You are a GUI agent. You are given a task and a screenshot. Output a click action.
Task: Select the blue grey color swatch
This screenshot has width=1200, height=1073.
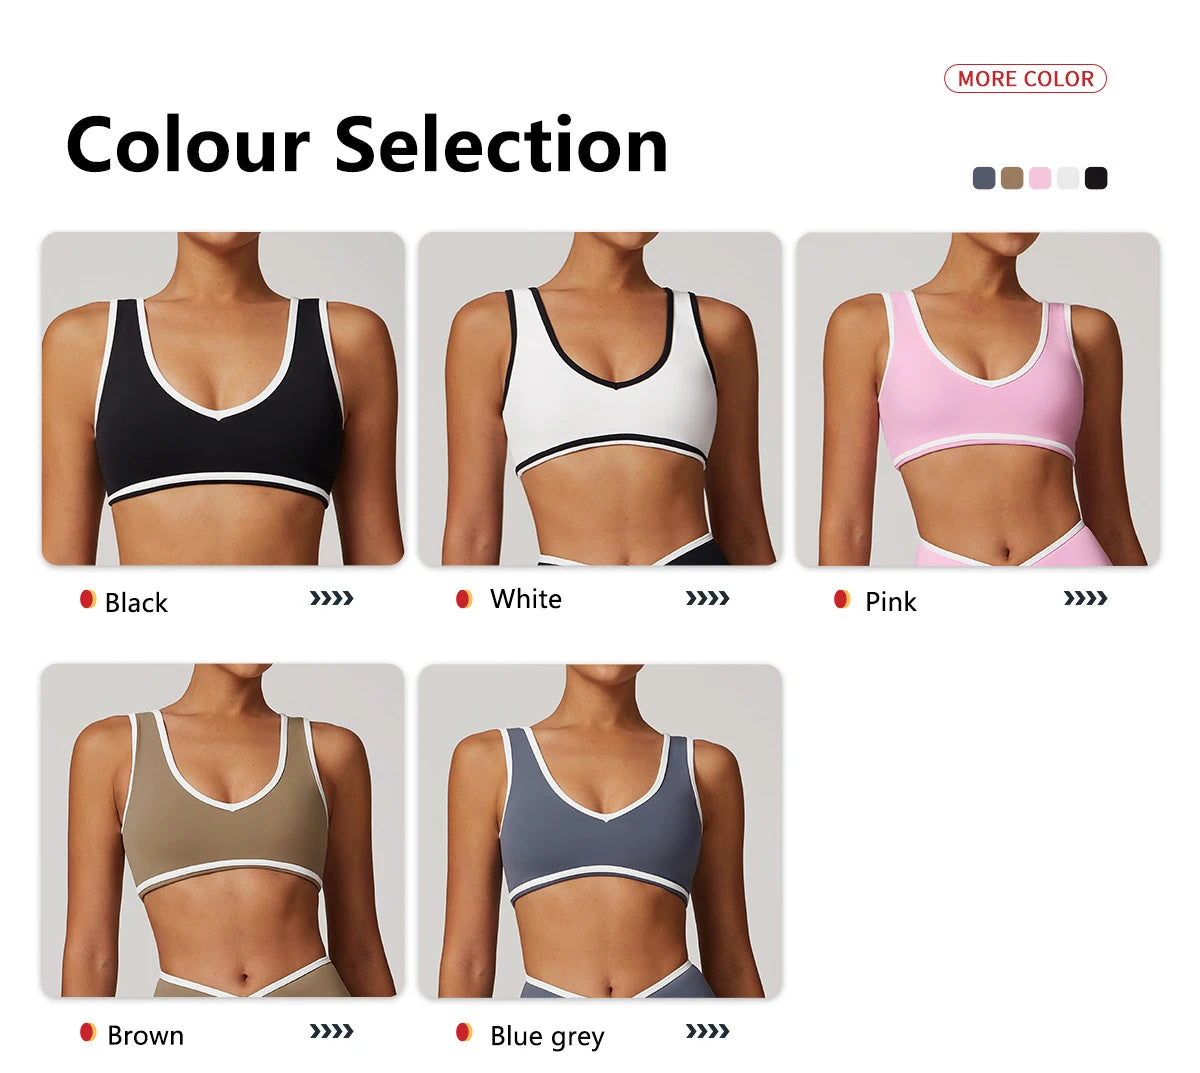click(x=984, y=178)
